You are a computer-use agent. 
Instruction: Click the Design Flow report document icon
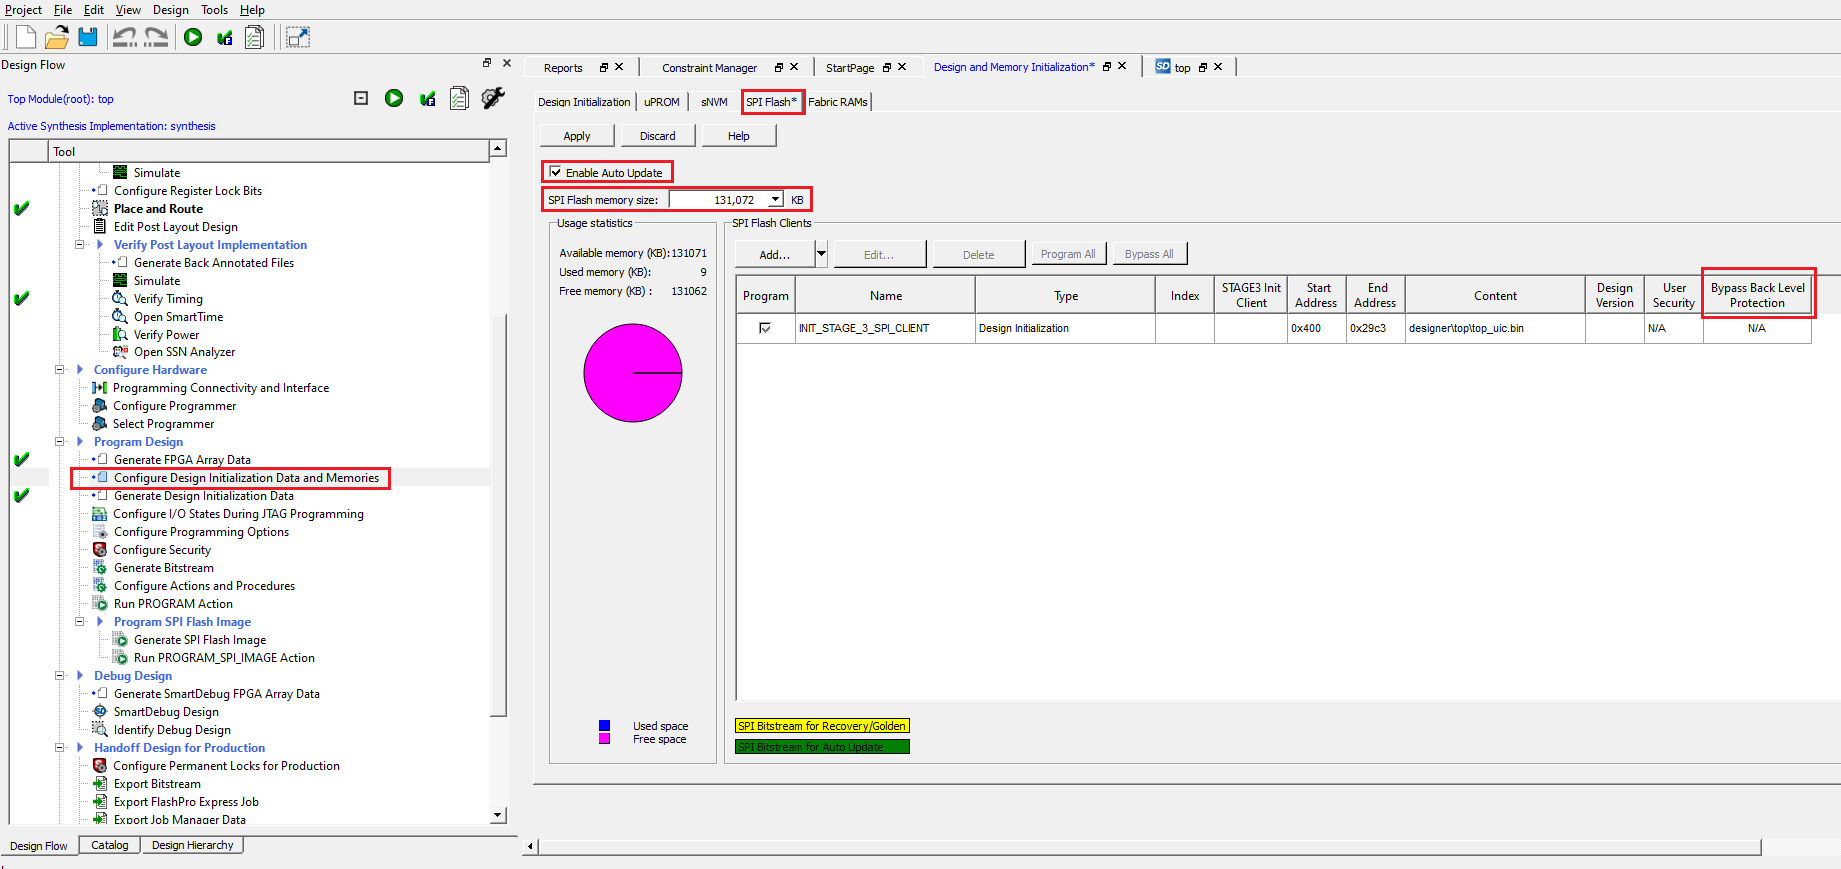pyautogui.click(x=459, y=98)
